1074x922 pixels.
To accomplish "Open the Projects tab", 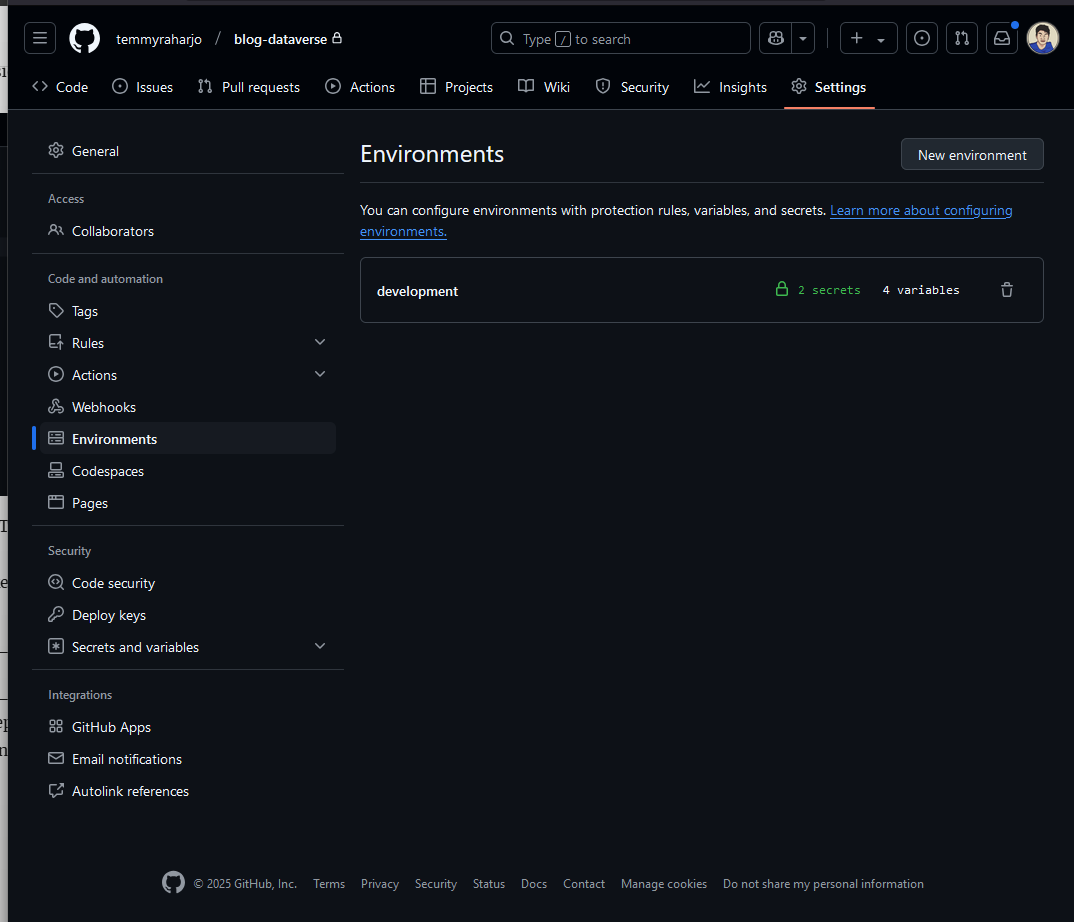I will tap(456, 87).
